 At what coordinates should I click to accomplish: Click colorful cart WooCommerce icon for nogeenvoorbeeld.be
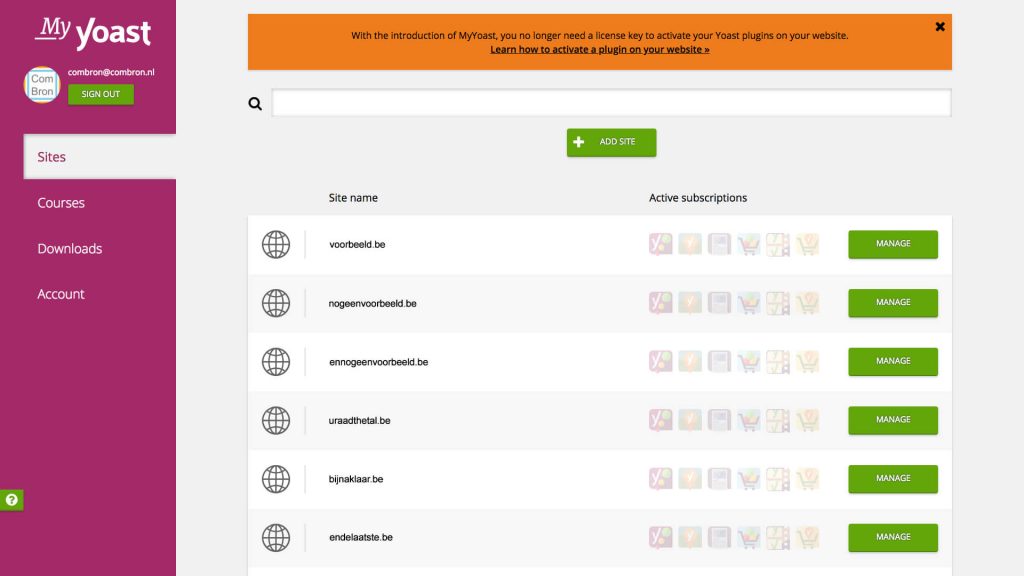point(748,303)
